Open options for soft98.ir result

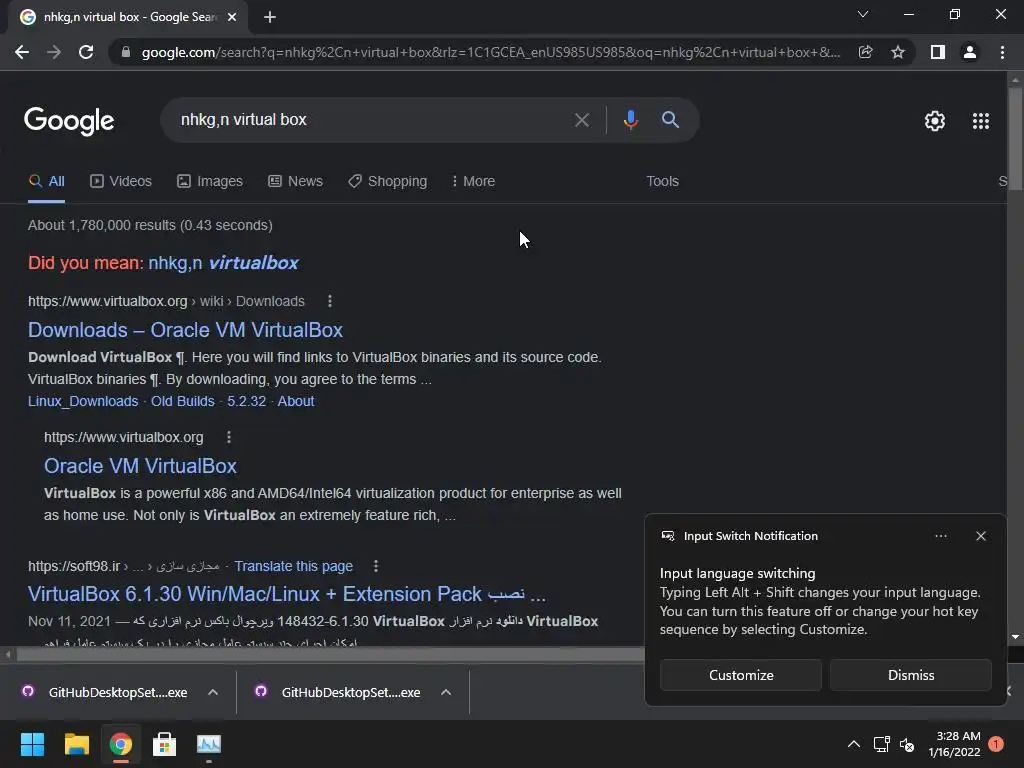click(376, 566)
